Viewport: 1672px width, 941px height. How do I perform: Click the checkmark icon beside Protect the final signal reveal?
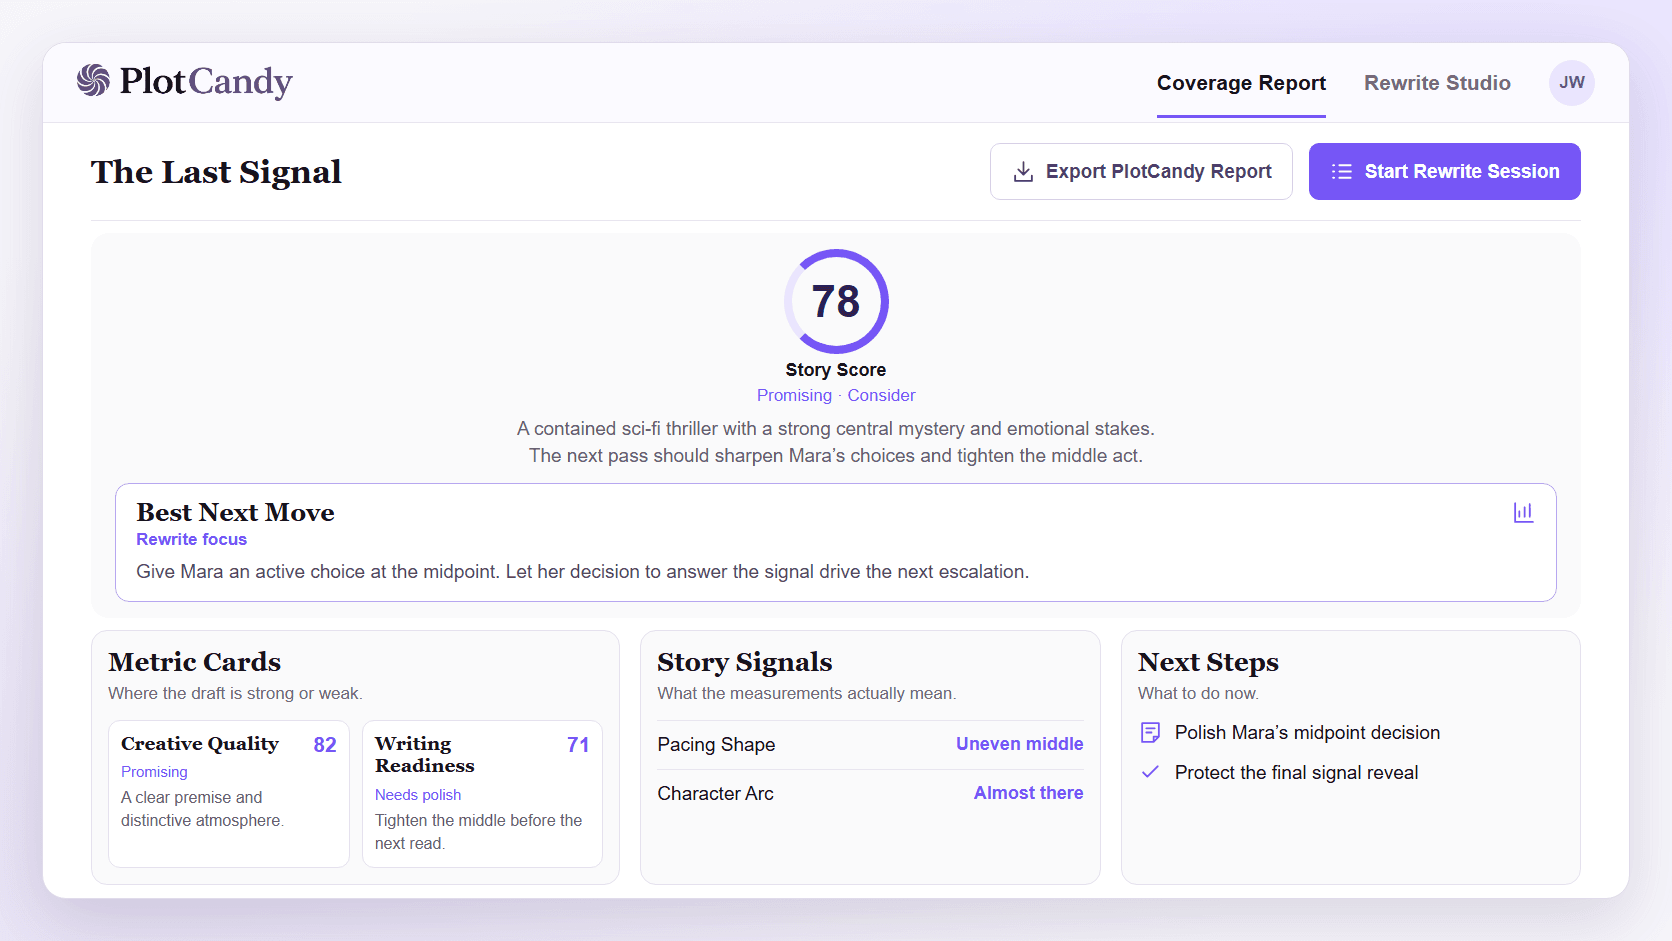(x=1151, y=772)
